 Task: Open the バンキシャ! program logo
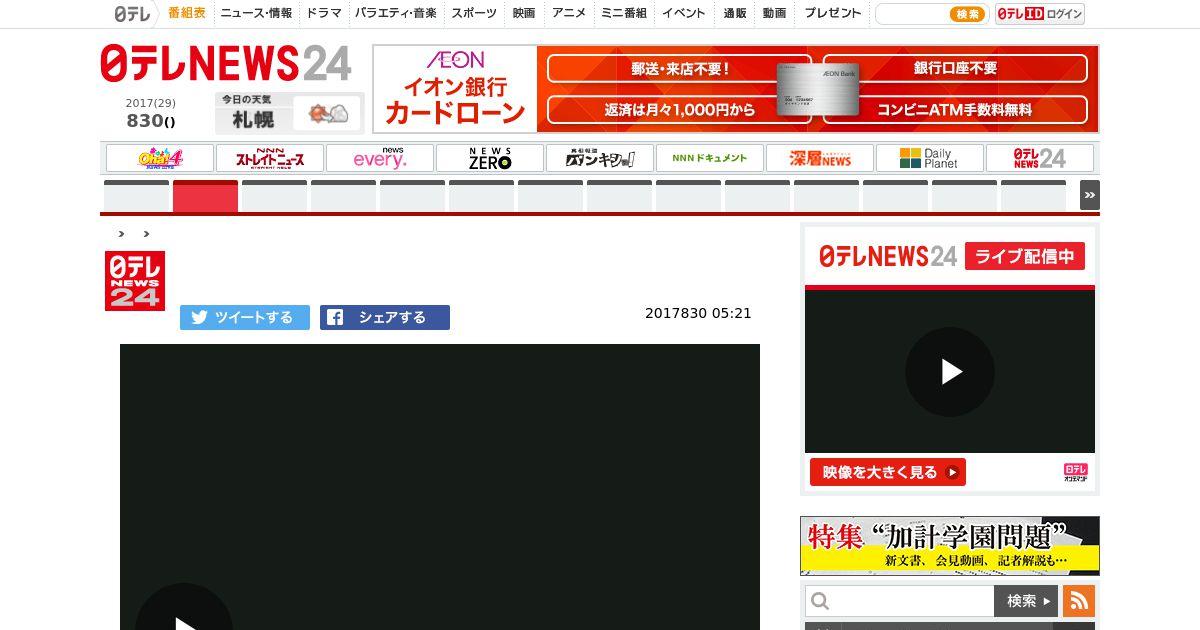[x=600, y=158]
